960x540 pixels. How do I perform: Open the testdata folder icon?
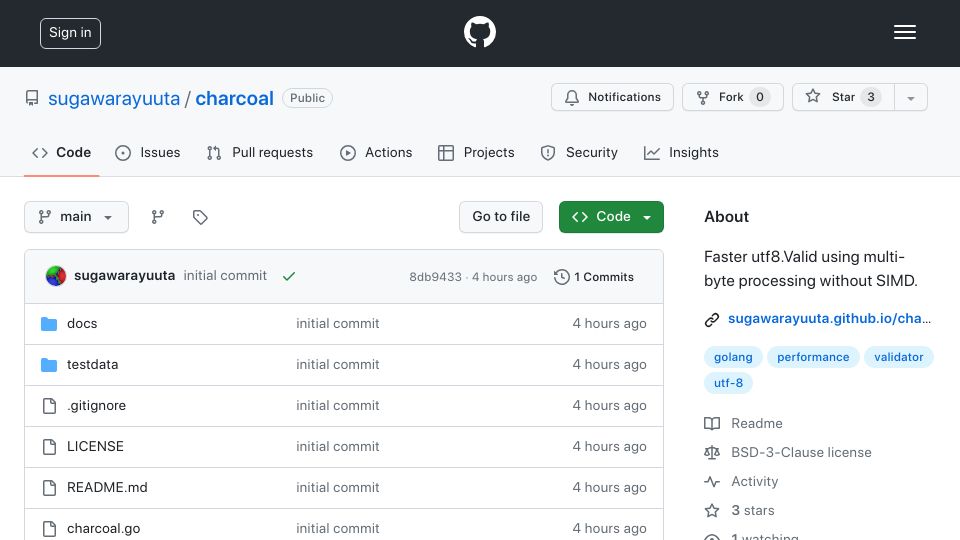[49, 364]
